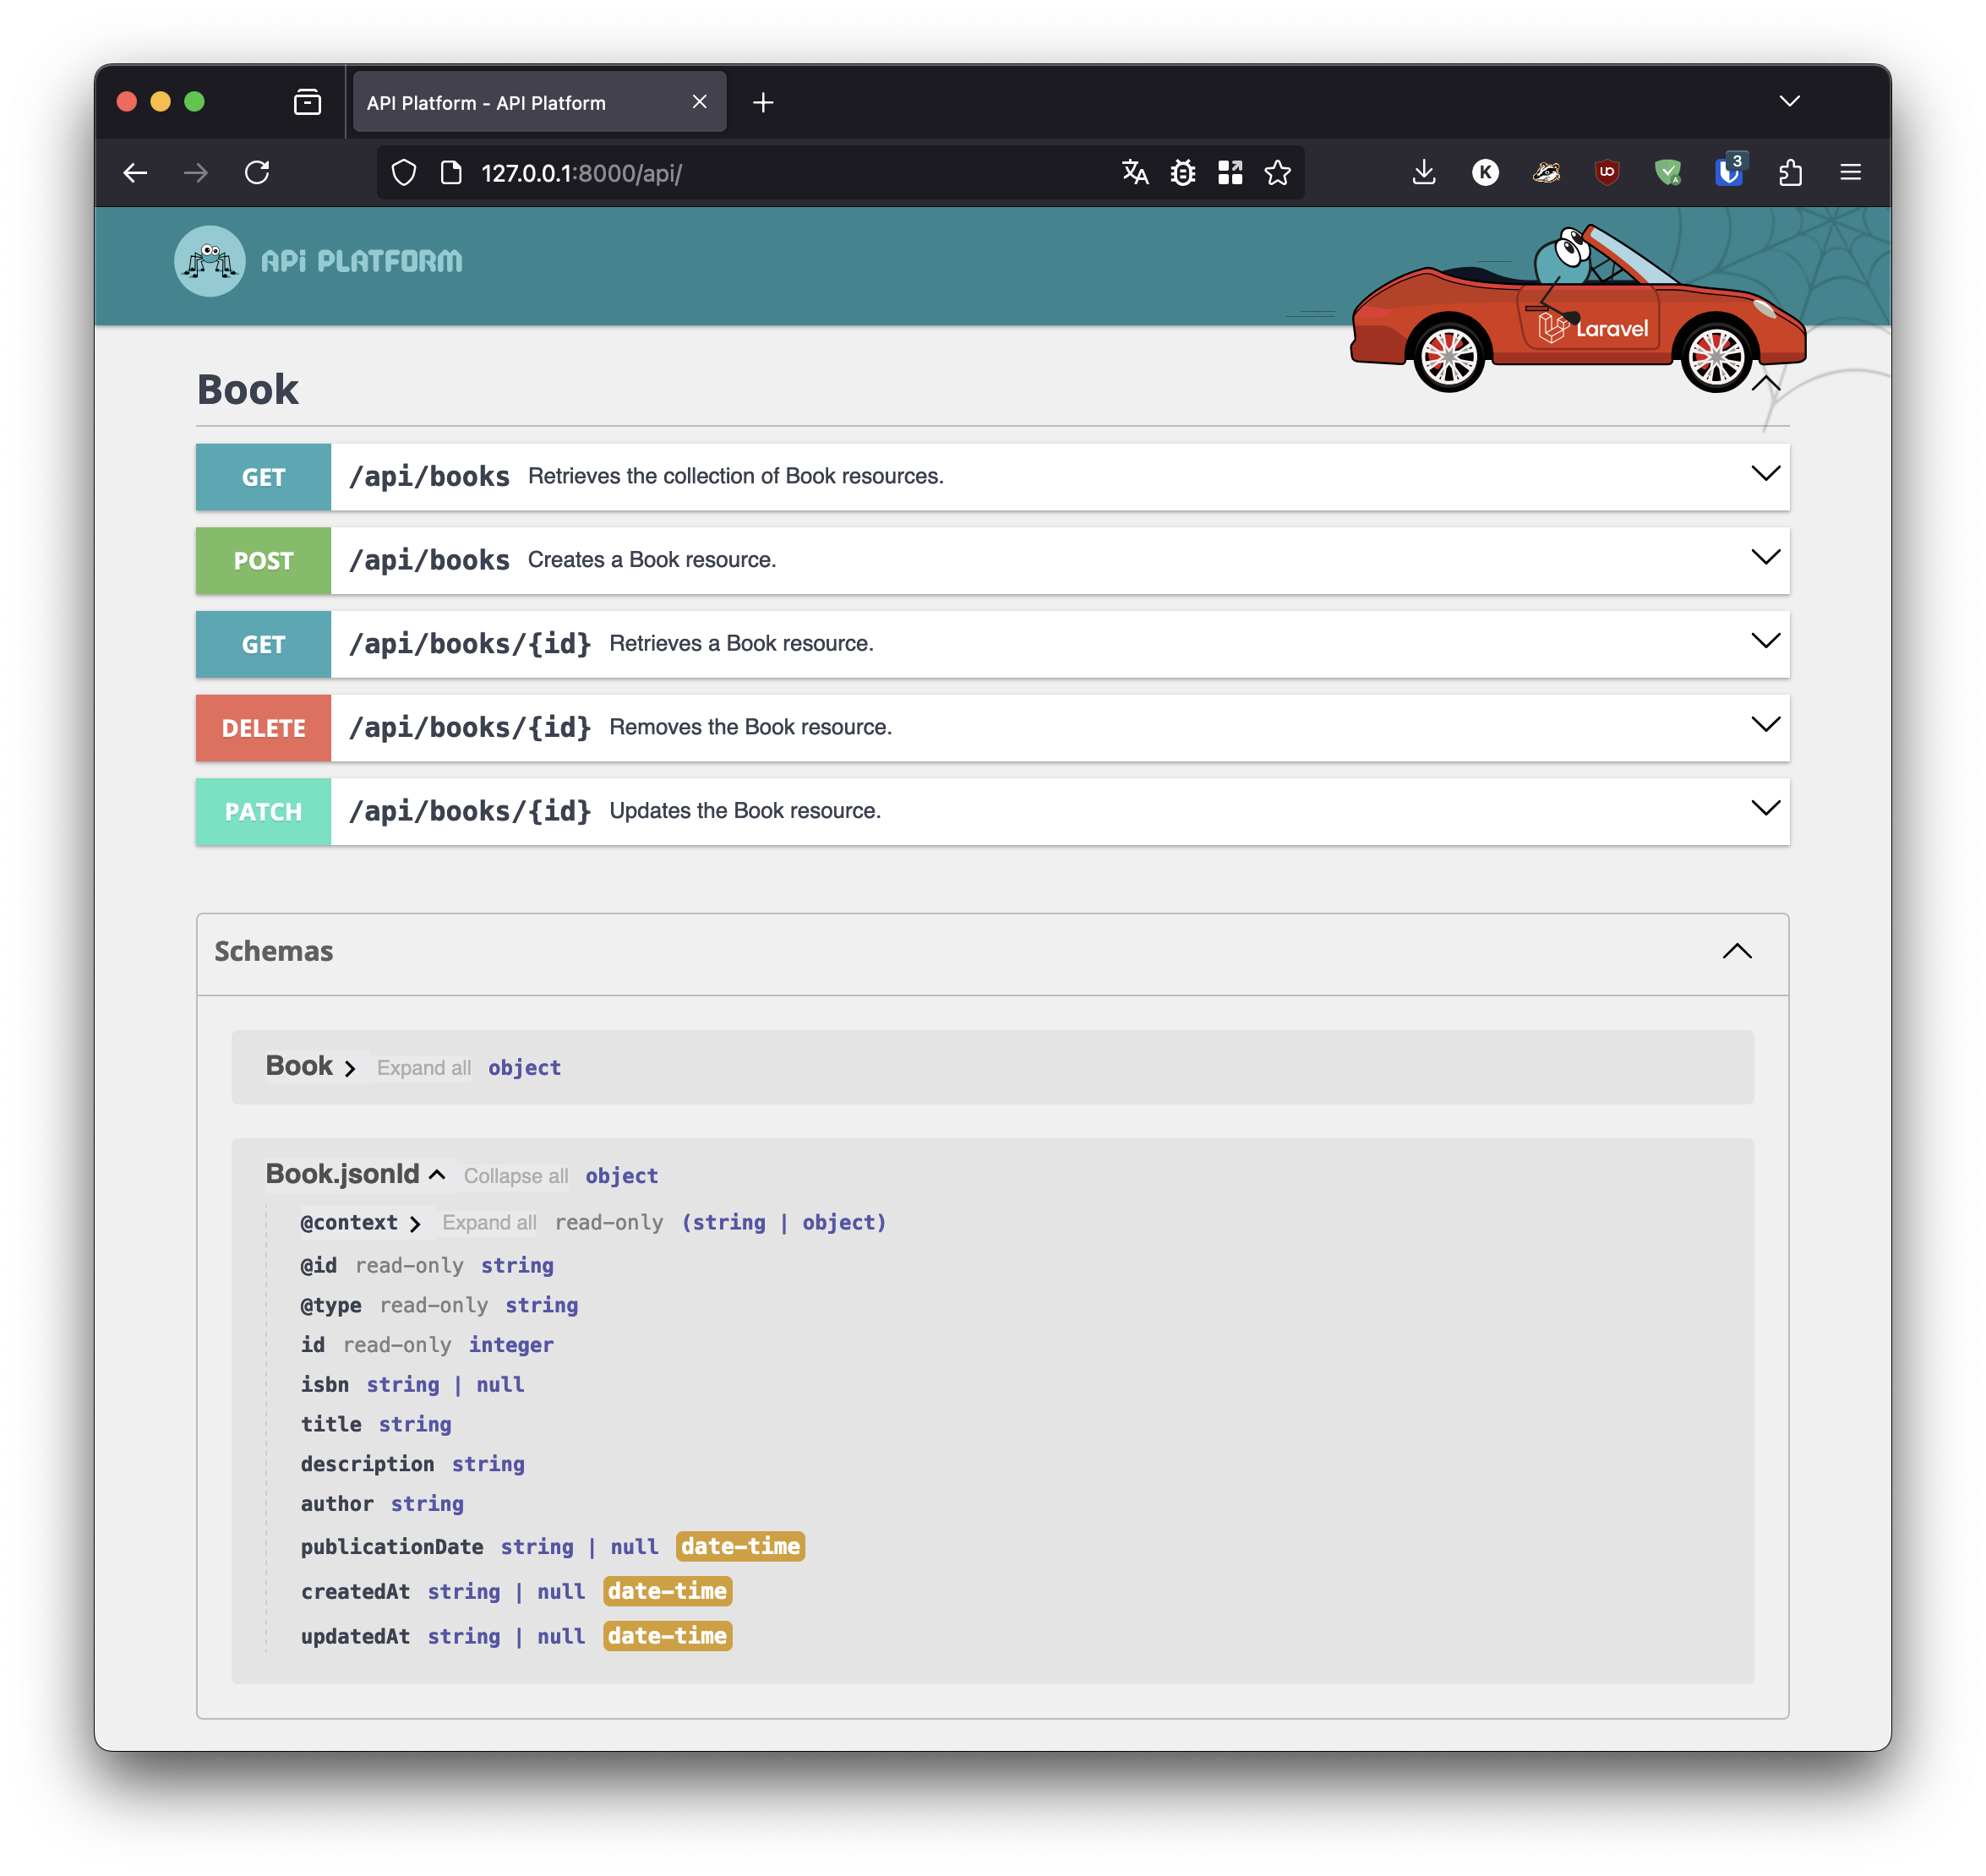
Task: Open the Bitwarden extension with badge 3
Action: click(x=1730, y=172)
